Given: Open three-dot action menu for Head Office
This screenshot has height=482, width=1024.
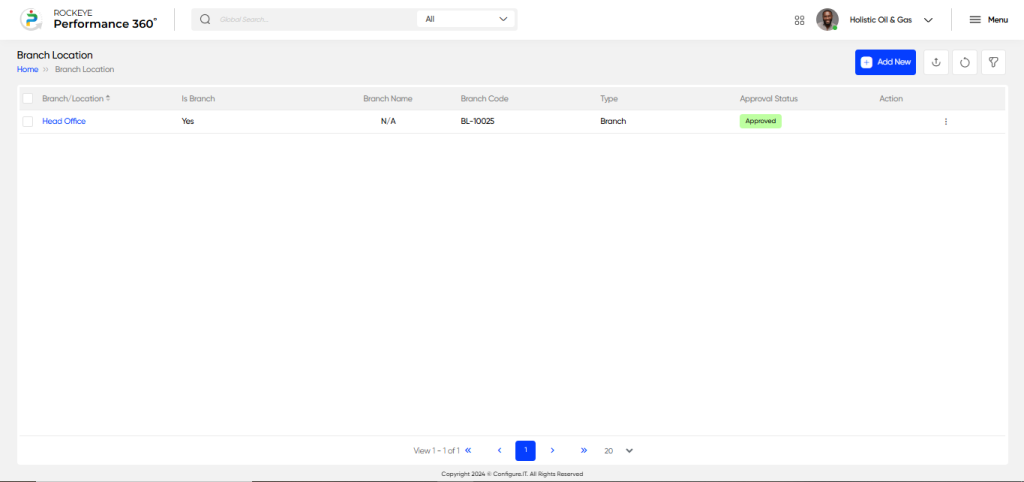Looking at the screenshot, I should [x=946, y=121].
